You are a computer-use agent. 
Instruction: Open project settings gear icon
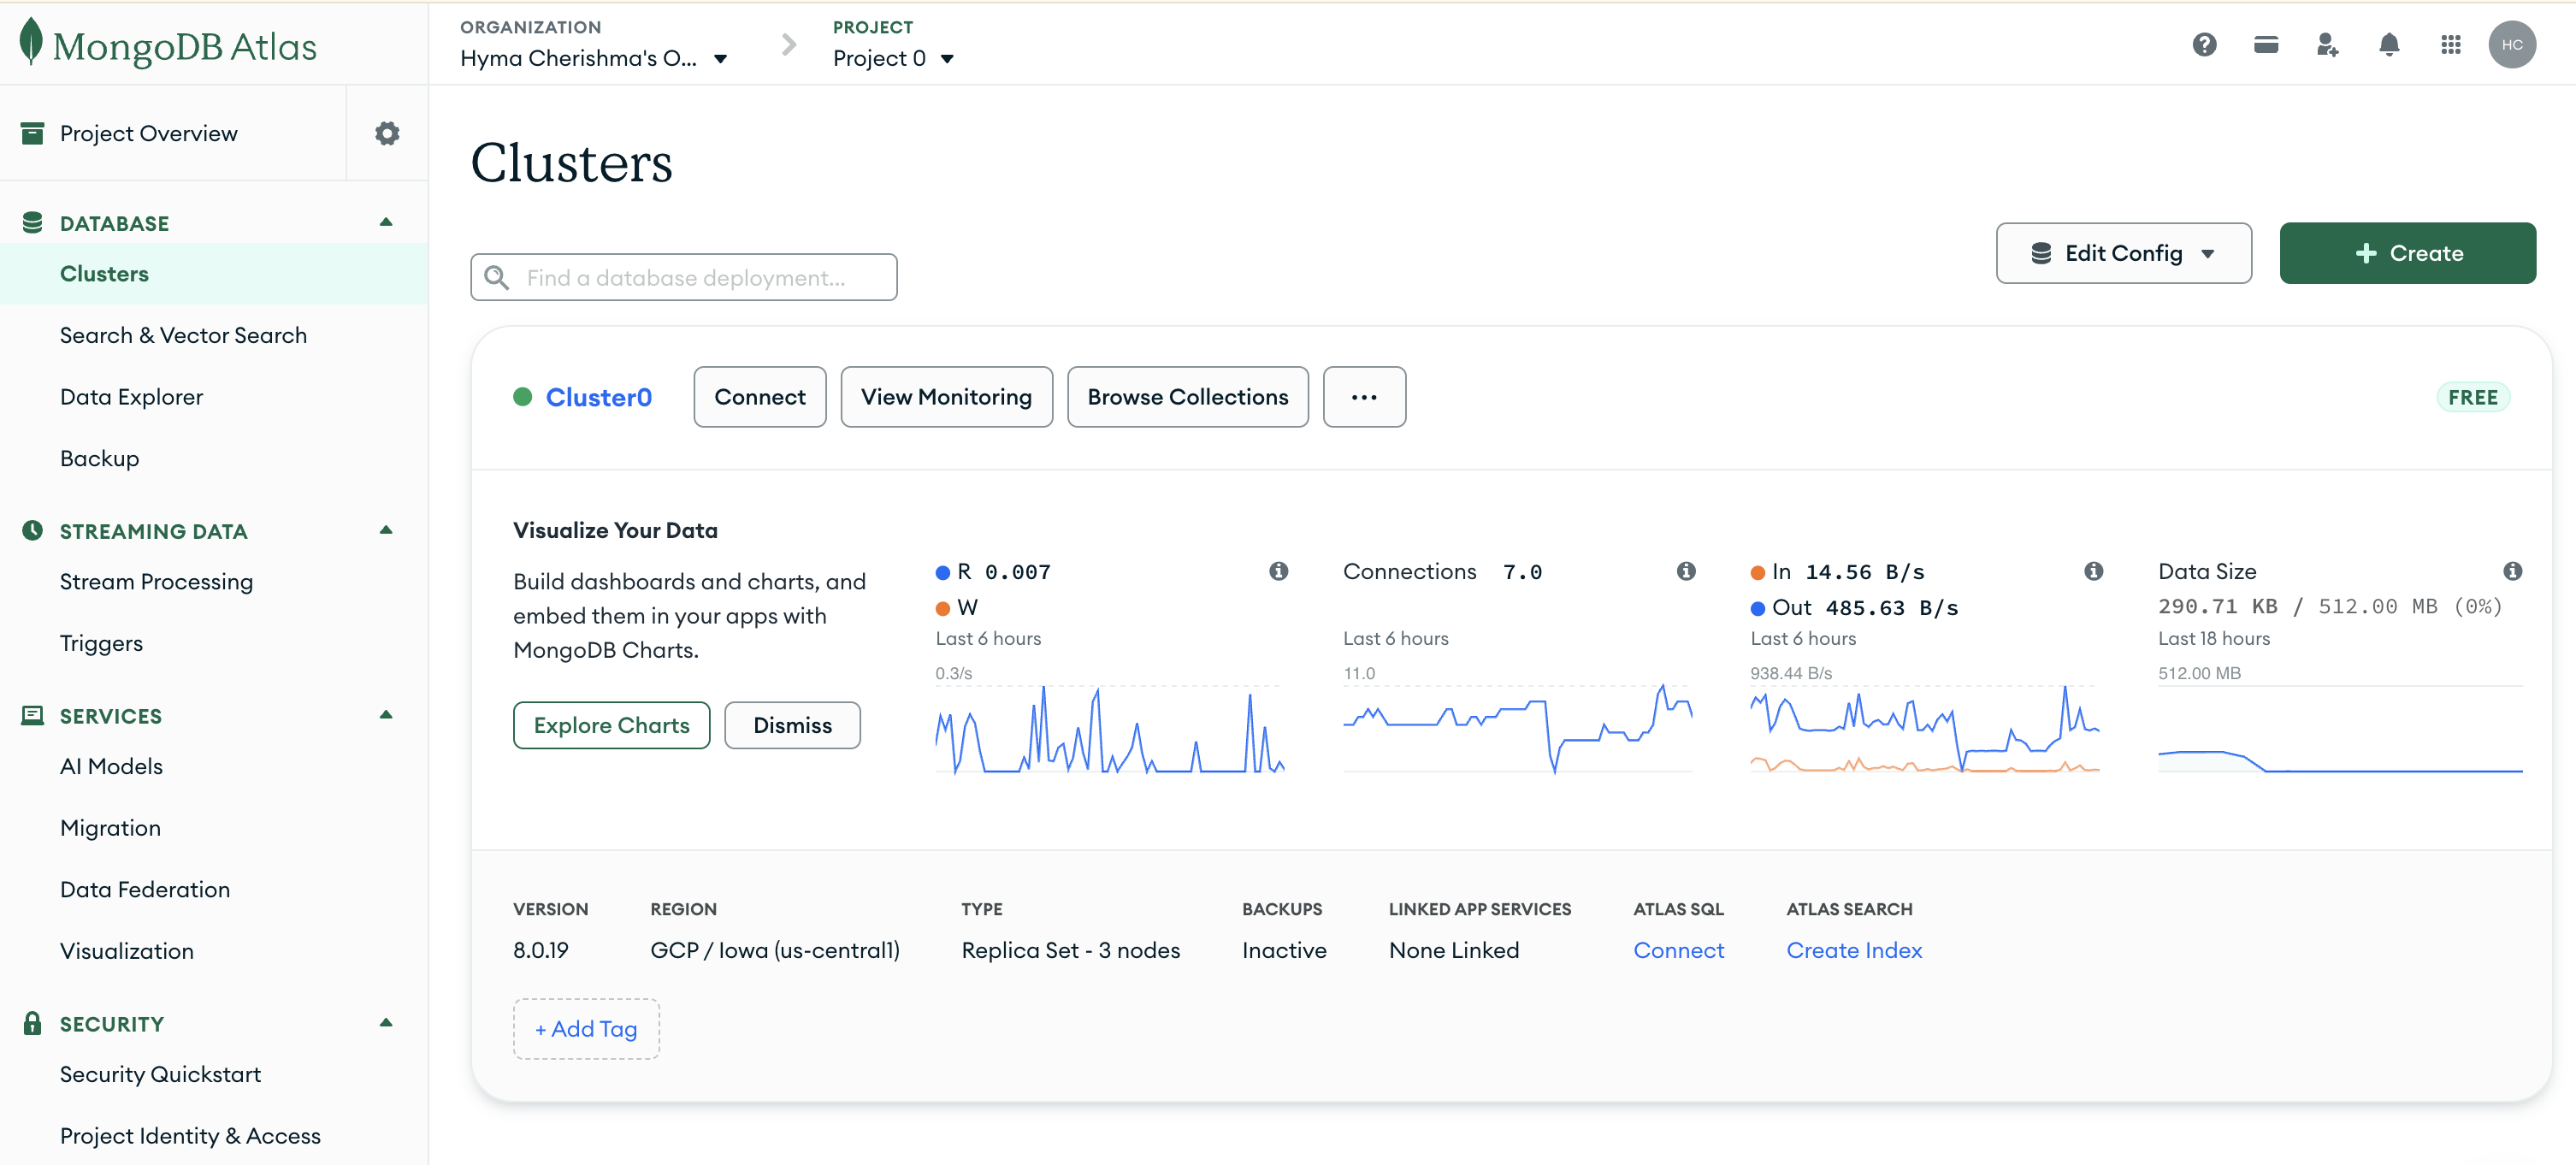click(x=387, y=133)
